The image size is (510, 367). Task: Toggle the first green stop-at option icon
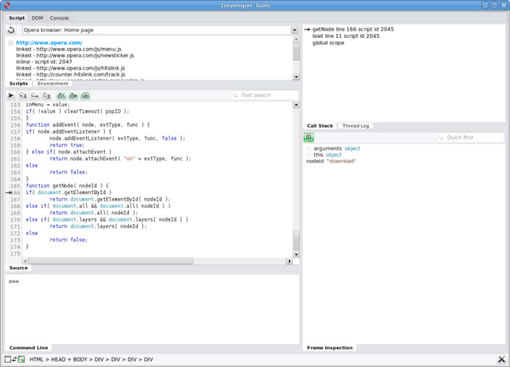(x=61, y=96)
